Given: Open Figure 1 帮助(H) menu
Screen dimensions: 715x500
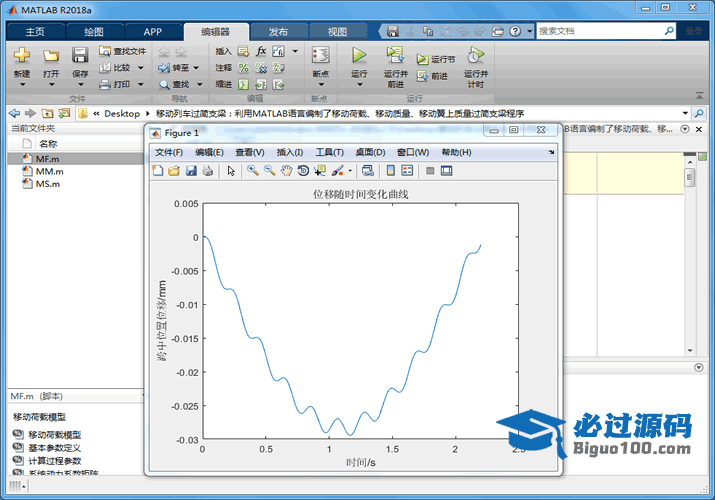Looking at the screenshot, I should [456, 152].
